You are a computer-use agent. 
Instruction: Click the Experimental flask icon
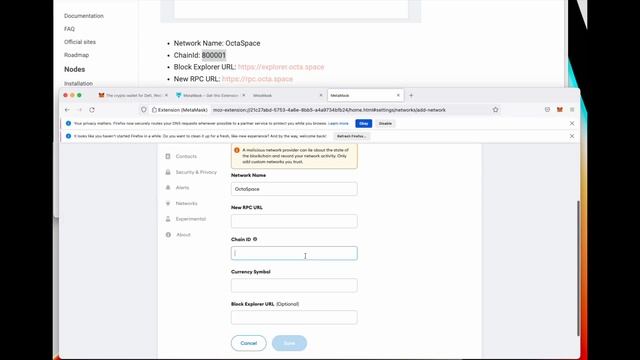pyautogui.click(x=168, y=219)
